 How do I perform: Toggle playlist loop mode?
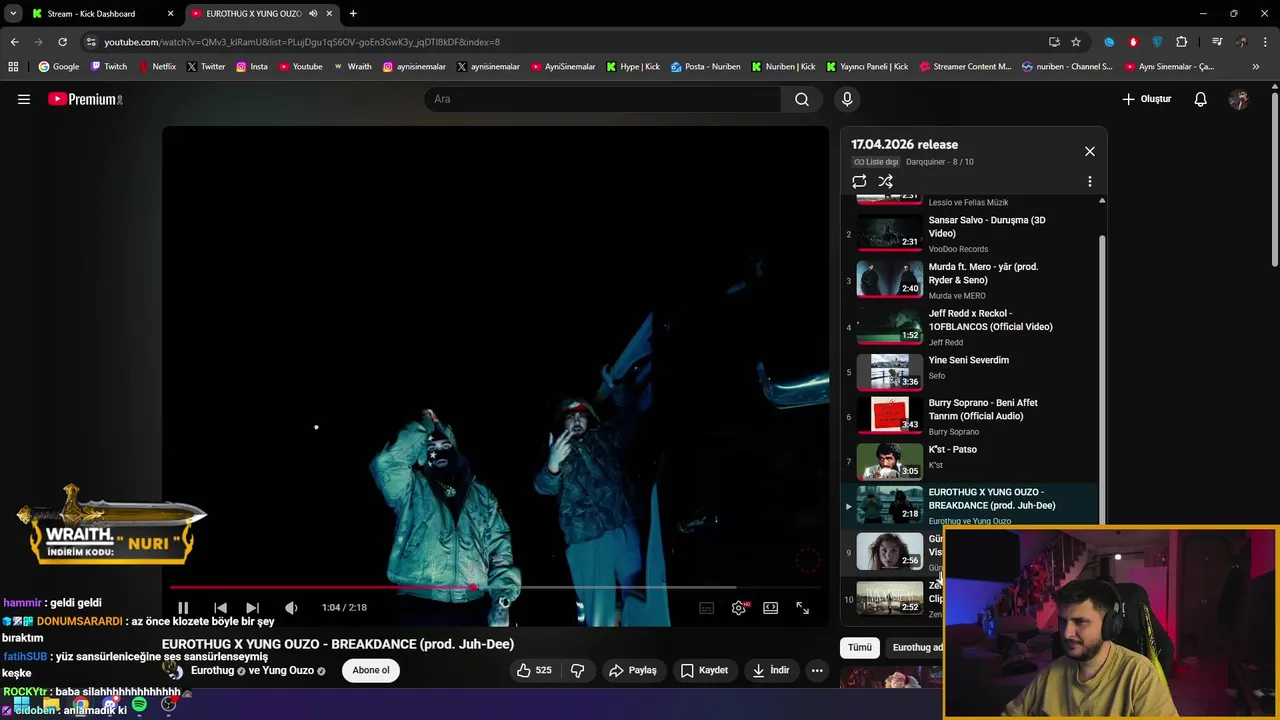point(859,182)
